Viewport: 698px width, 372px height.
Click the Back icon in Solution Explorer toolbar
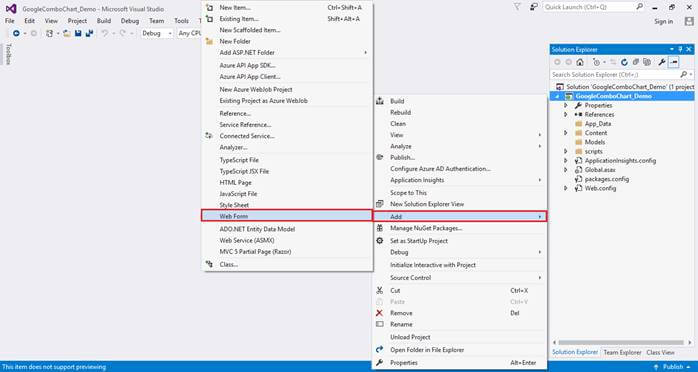(557, 62)
